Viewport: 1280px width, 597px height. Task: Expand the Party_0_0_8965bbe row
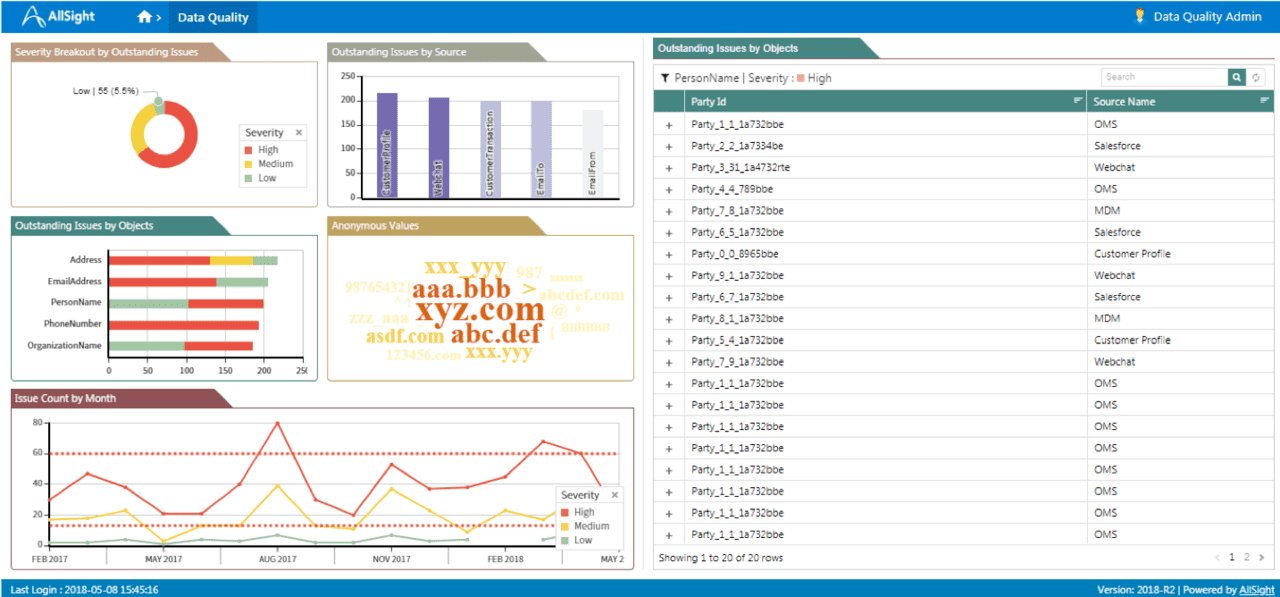coord(669,254)
